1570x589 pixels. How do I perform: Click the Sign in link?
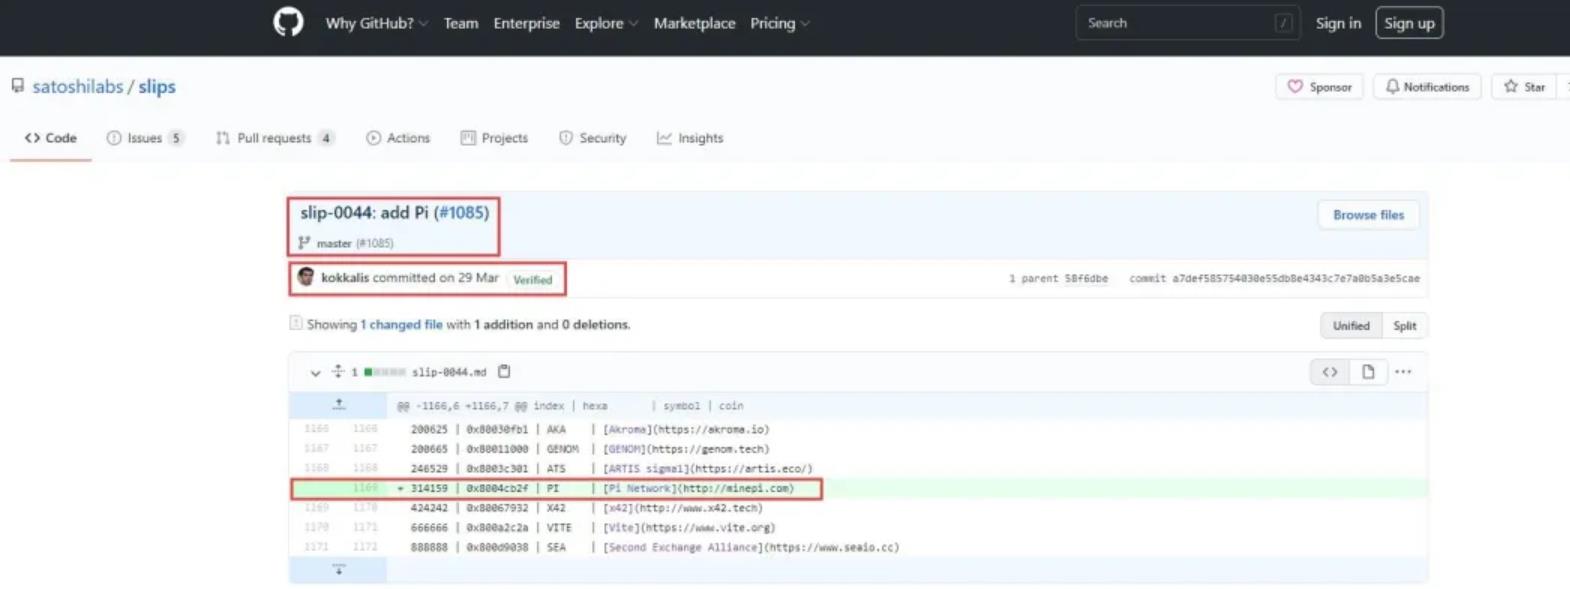[x=1338, y=23]
